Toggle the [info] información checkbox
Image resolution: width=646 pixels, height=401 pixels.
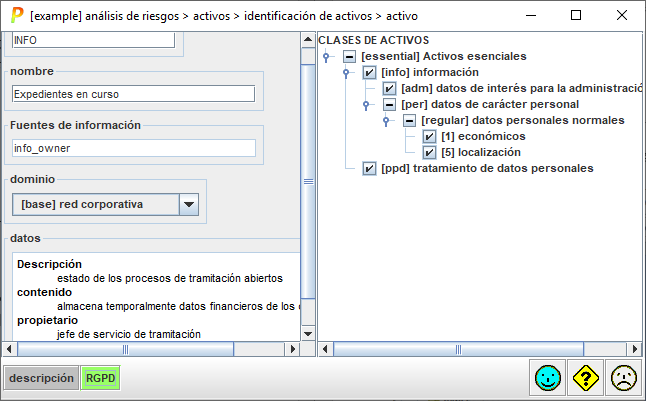(369, 73)
